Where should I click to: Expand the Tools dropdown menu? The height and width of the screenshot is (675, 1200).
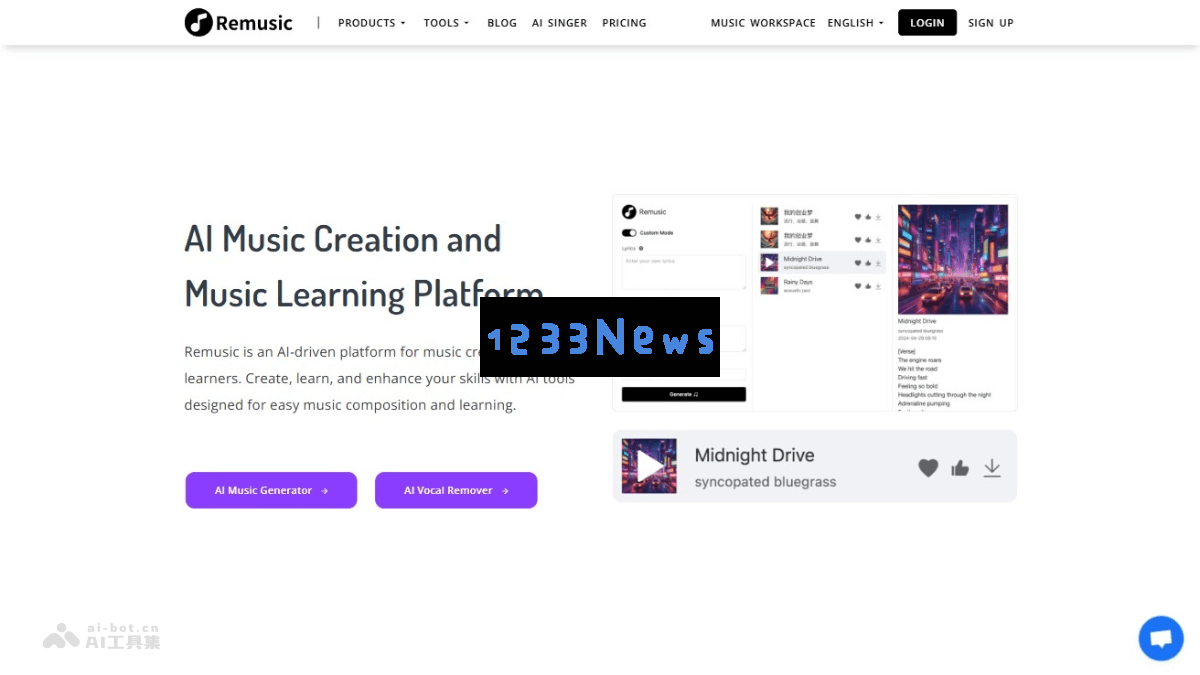coord(446,23)
